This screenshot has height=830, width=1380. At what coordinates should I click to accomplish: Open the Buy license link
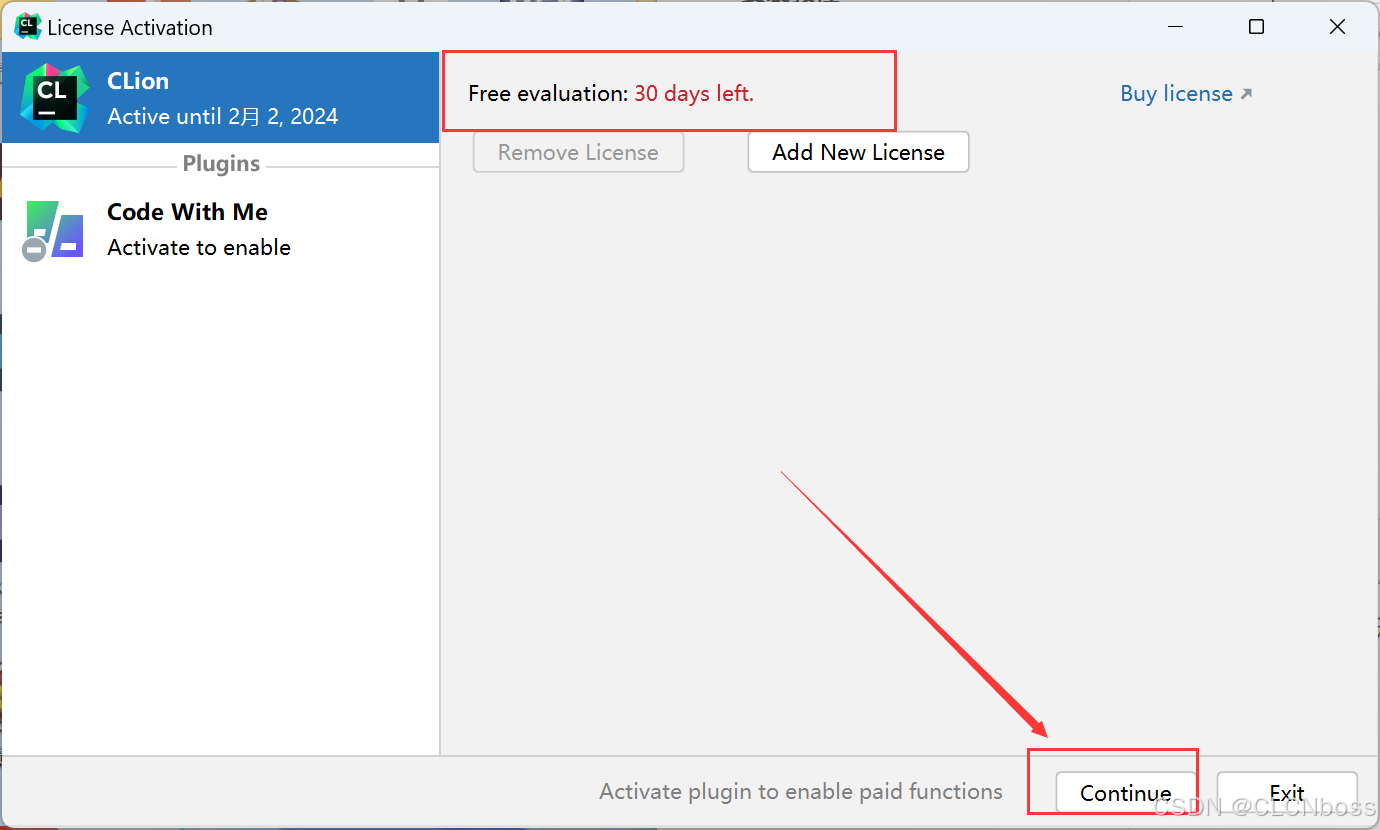(x=1186, y=93)
